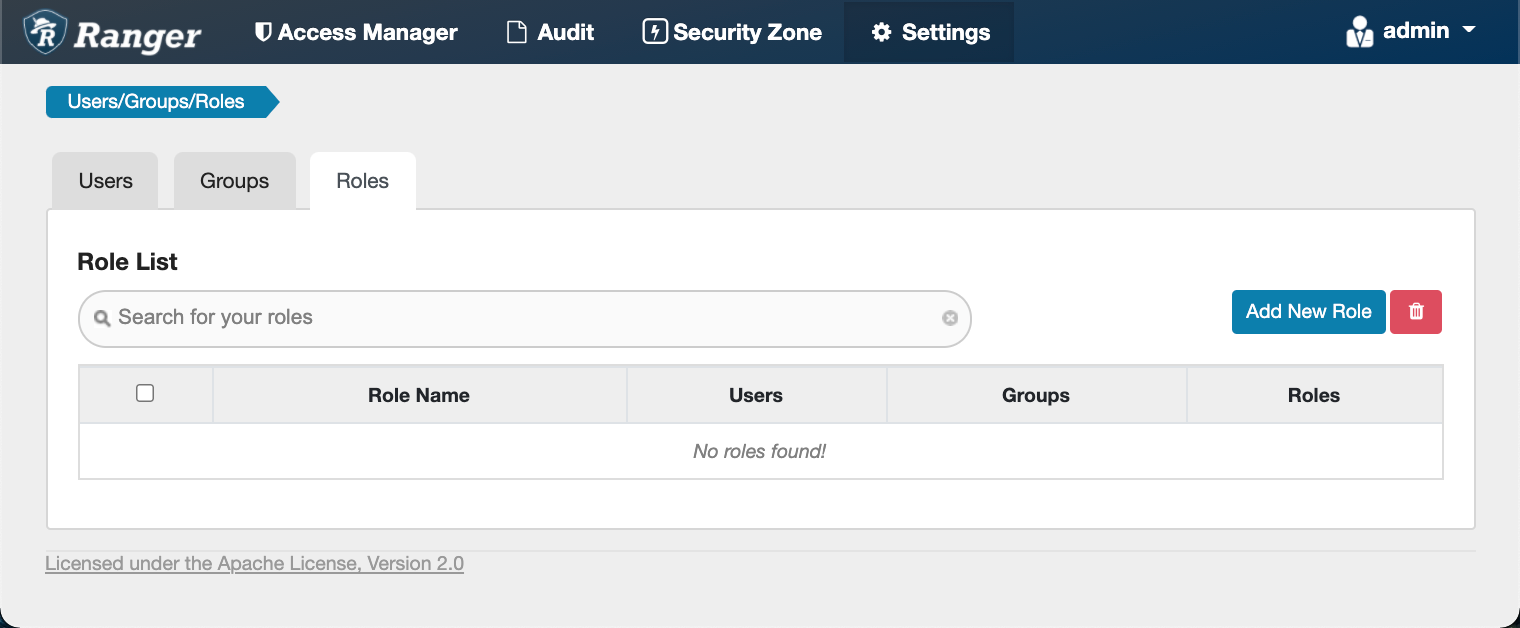Delete selected roles using the trash icon
This screenshot has height=628, width=1520.
pyautogui.click(x=1416, y=311)
